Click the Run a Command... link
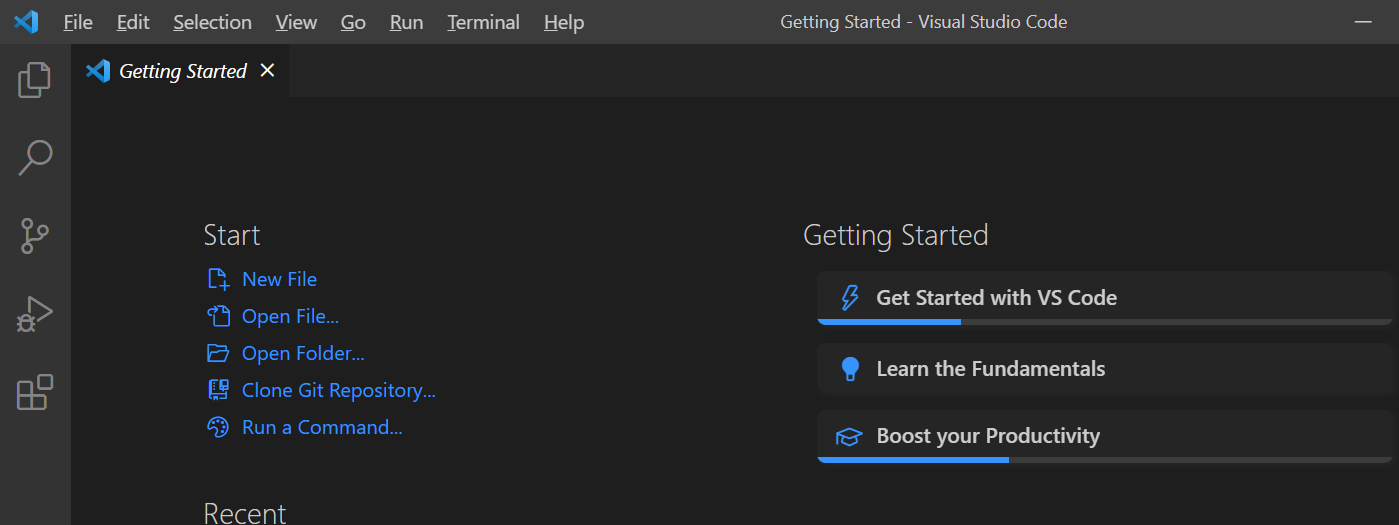The height and width of the screenshot is (525, 1399). click(322, 428)
